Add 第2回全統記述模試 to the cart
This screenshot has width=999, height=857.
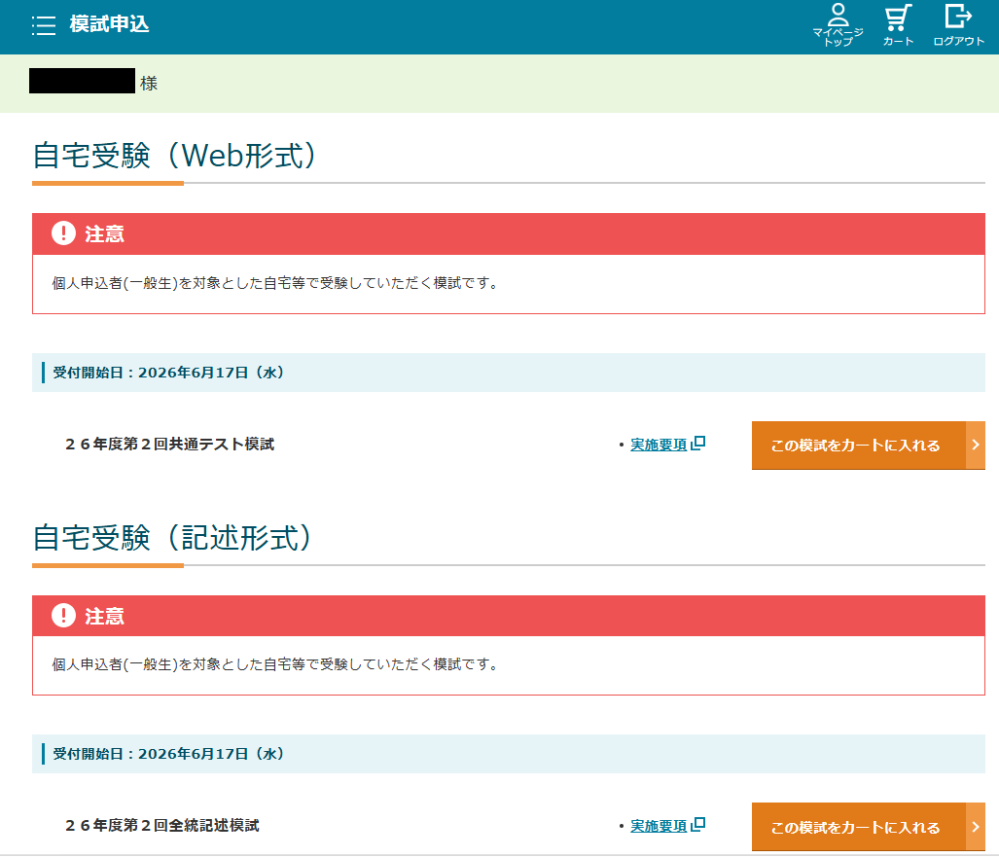(868, 827)
